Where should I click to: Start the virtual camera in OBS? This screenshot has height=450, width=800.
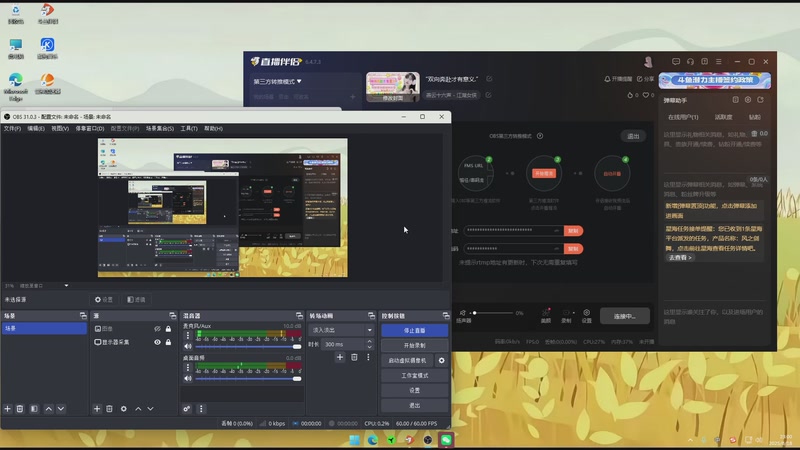tap(407, 360)
